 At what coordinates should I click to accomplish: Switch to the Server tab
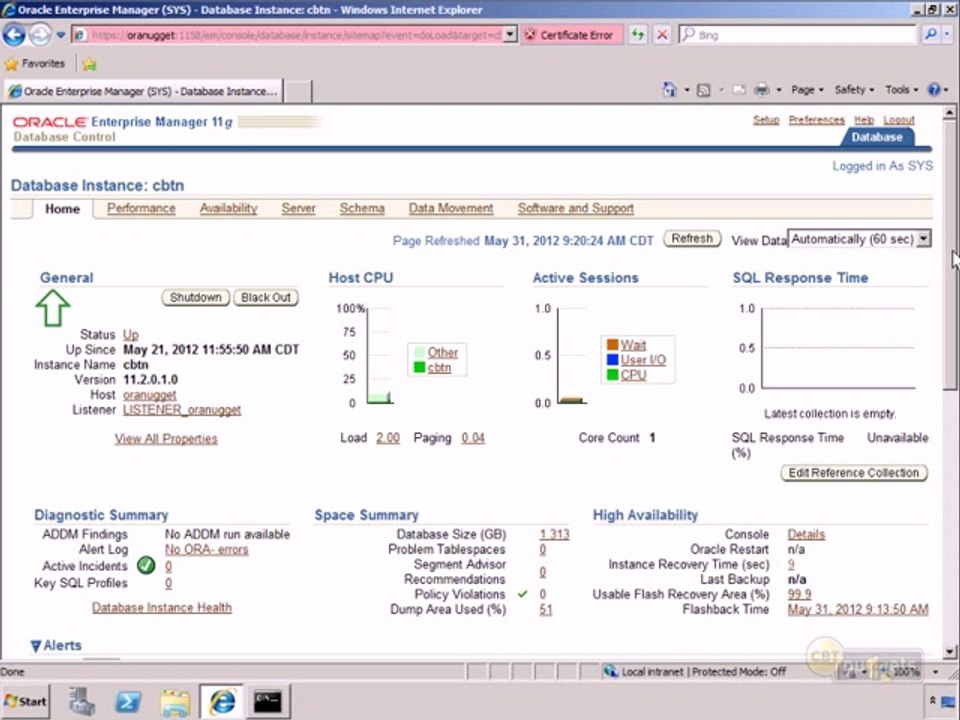coord(298,208)
